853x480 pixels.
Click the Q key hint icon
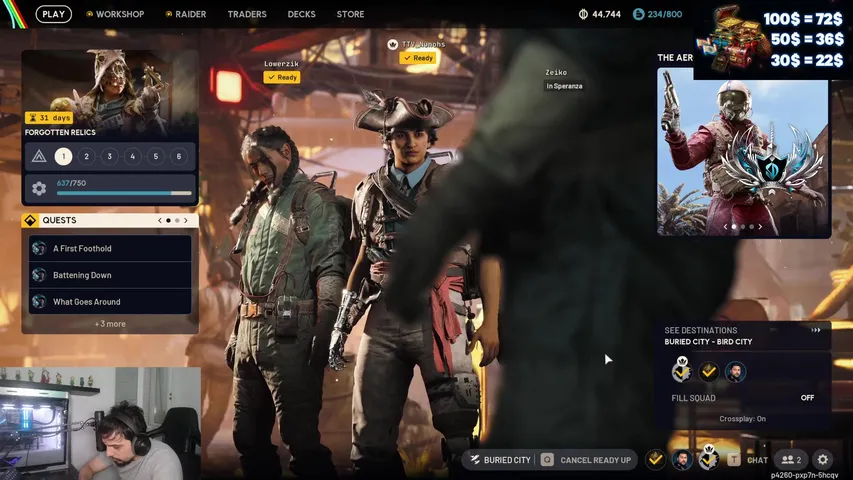tap(547, 460)
